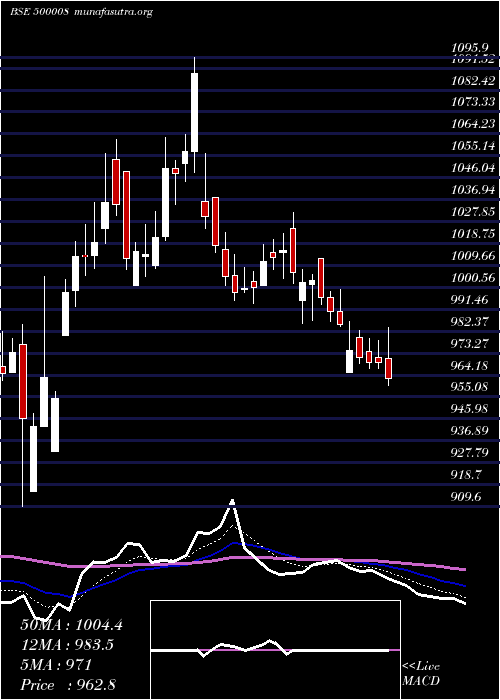Image resolution: width=500 pixels, height=700 pixels.
Task: Click the <<Live MACD label
Action: [421, 674]
